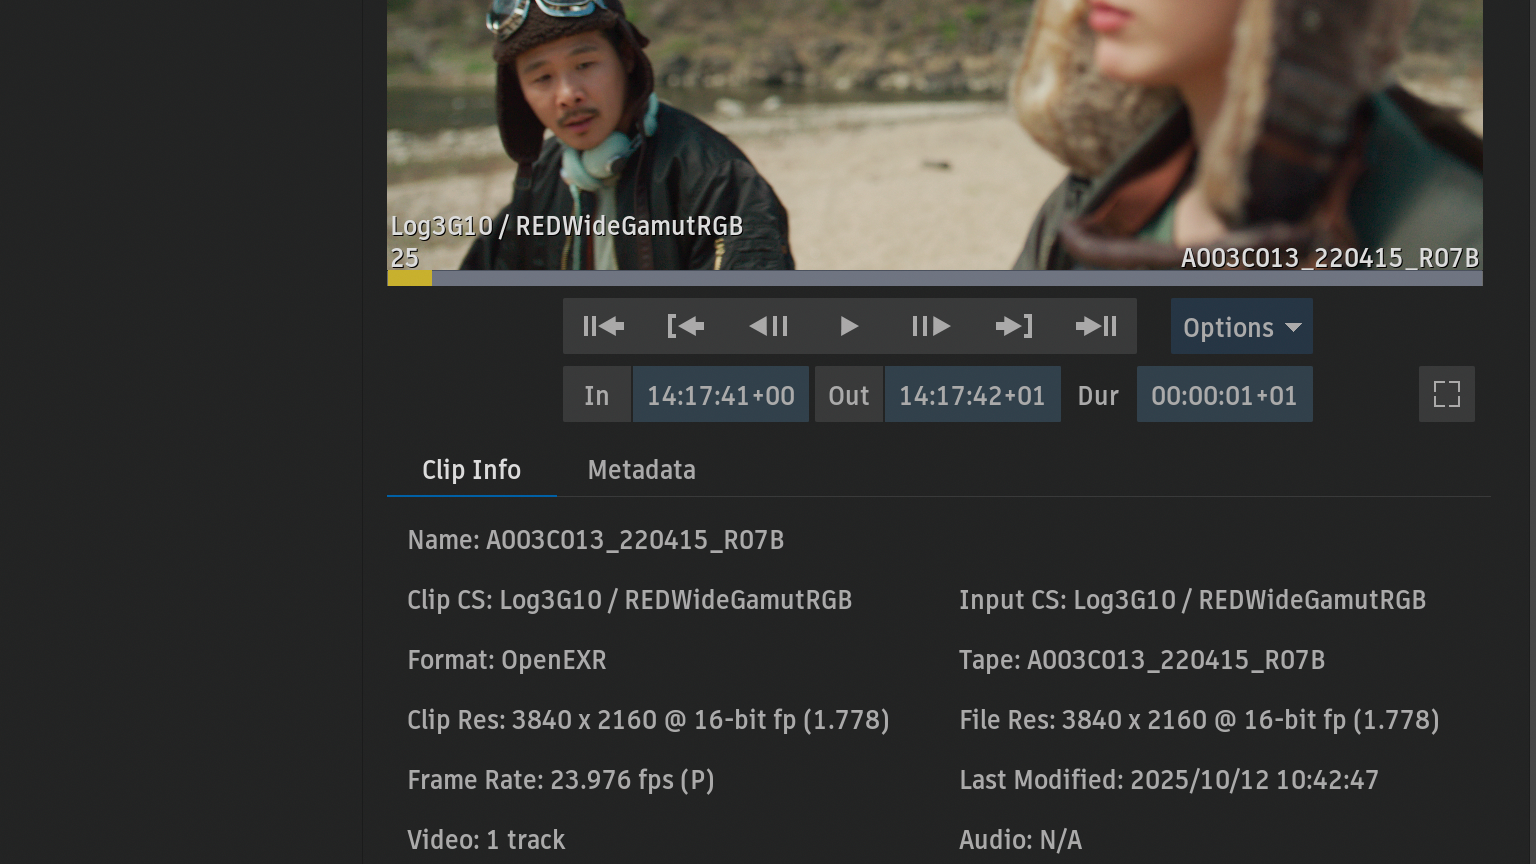Jump to the last frame of clip
1536x864 pixels.
coord(1096,326)
